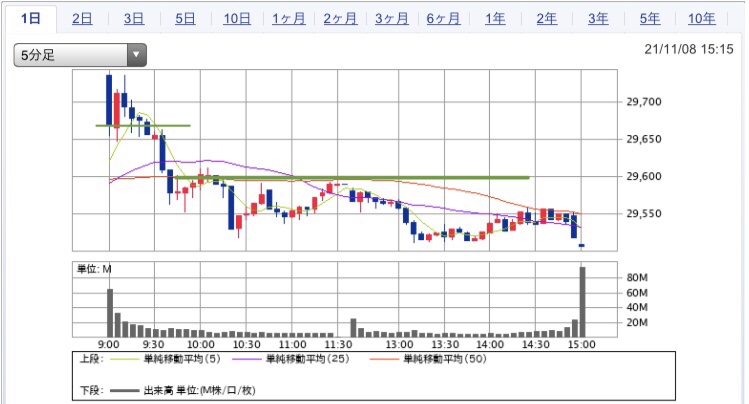Screen dimensions: 749x404
Task: Click the 10:00 time axis label
Action: 201,344
